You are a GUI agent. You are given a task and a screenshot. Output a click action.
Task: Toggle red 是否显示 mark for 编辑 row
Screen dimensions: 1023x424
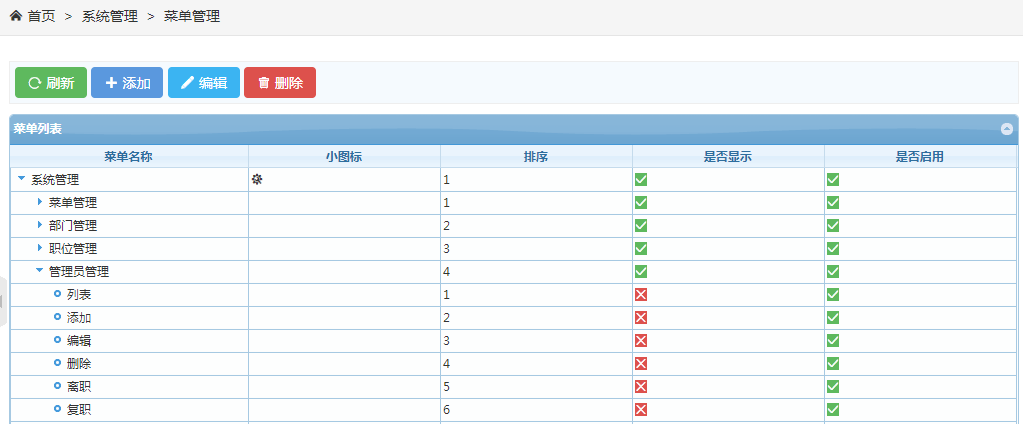tap(641, 341)
